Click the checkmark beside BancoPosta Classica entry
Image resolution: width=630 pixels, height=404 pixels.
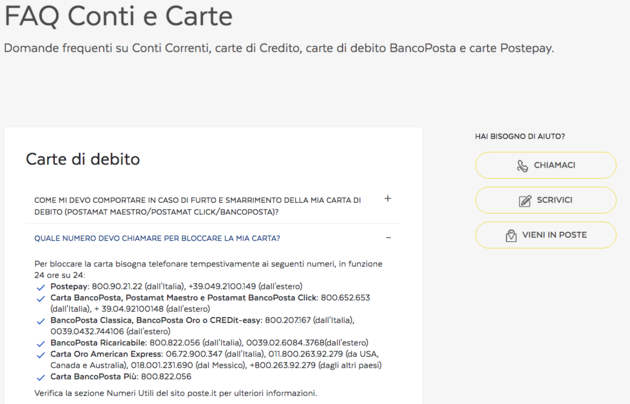tap(41, 321)
